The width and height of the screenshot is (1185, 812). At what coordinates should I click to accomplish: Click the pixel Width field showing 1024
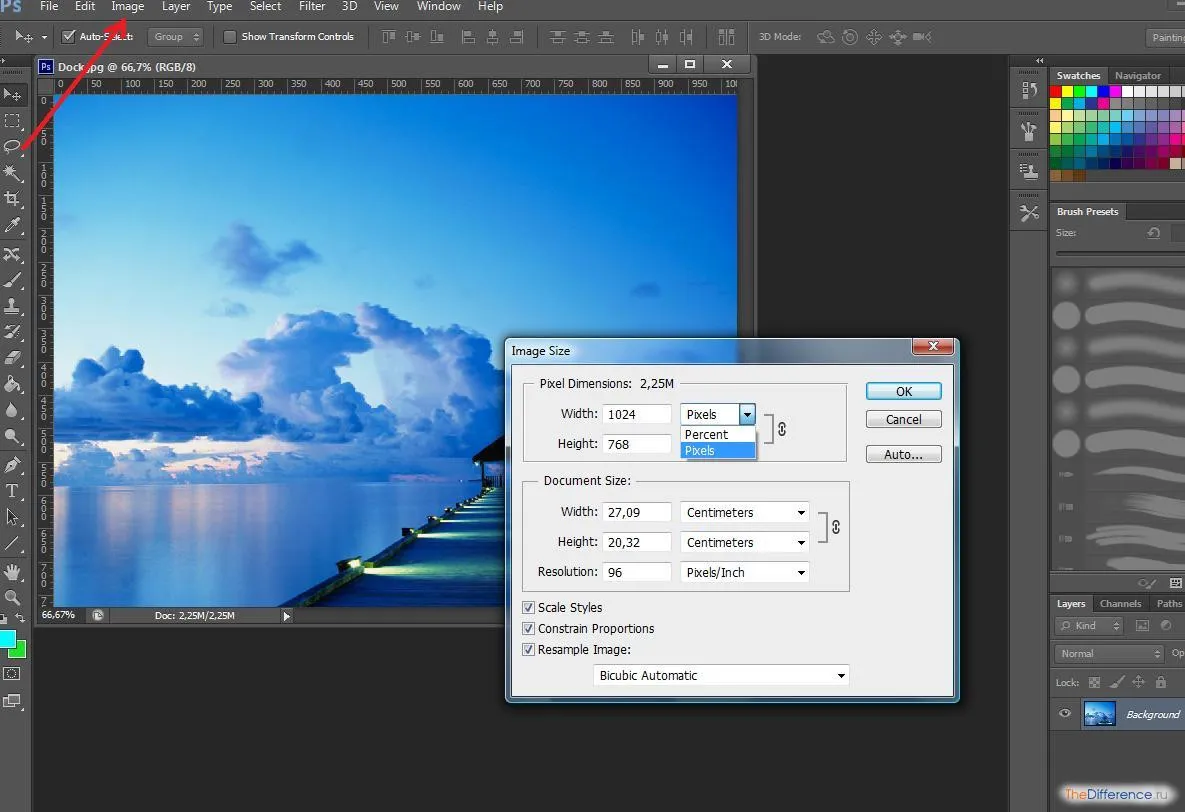pos(637,414)
